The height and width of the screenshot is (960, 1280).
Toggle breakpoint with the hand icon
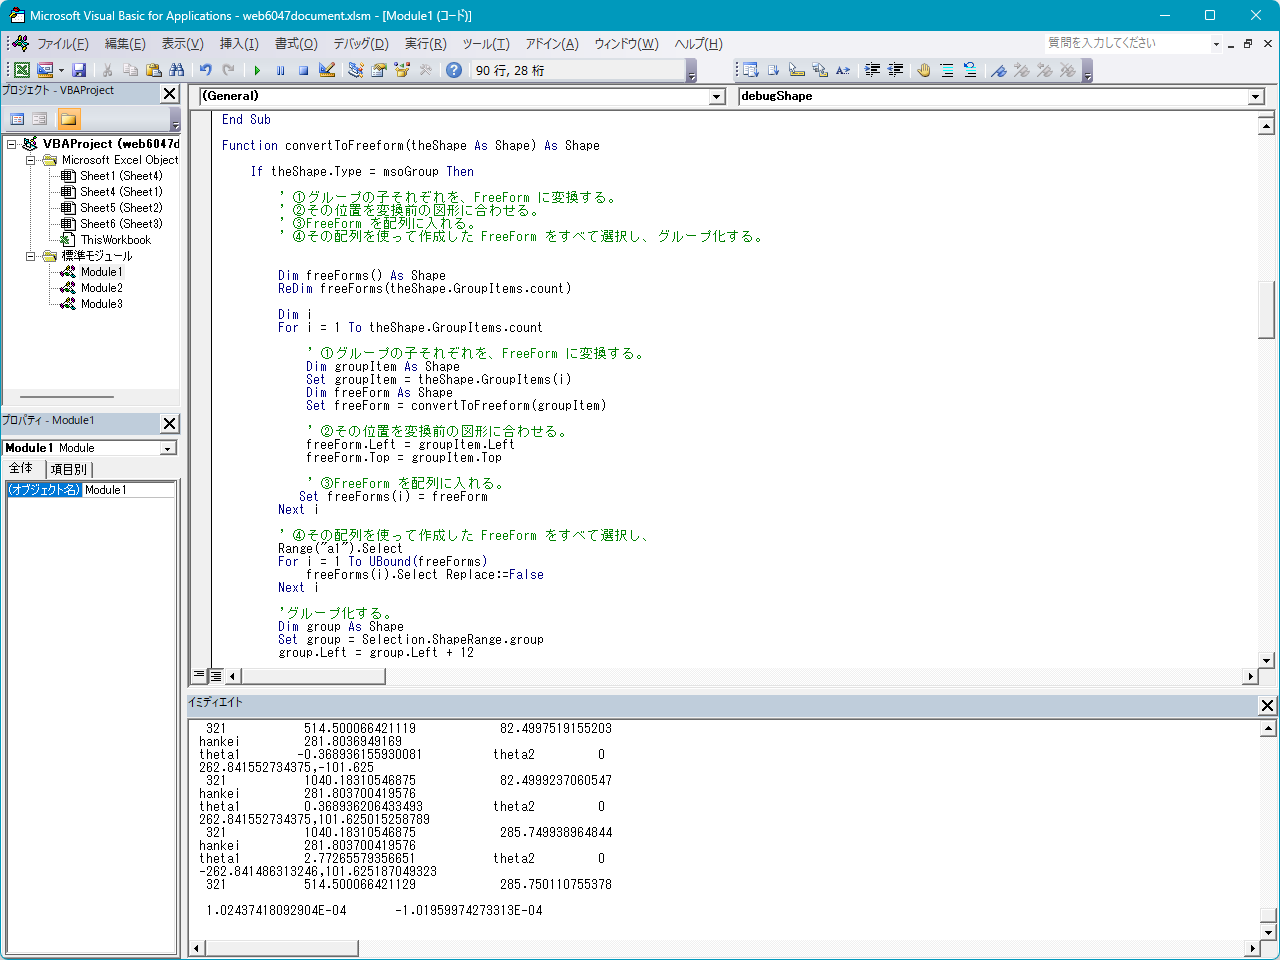click(x=923, y=70)
